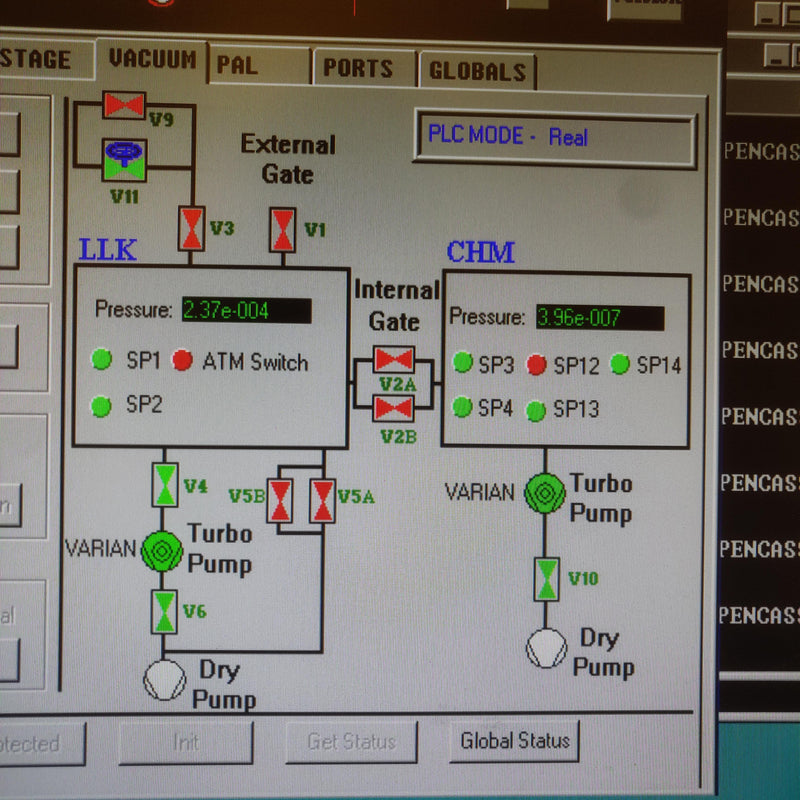
Task: Click the ATM Switch indicator
Action: [x=181, y=362]
